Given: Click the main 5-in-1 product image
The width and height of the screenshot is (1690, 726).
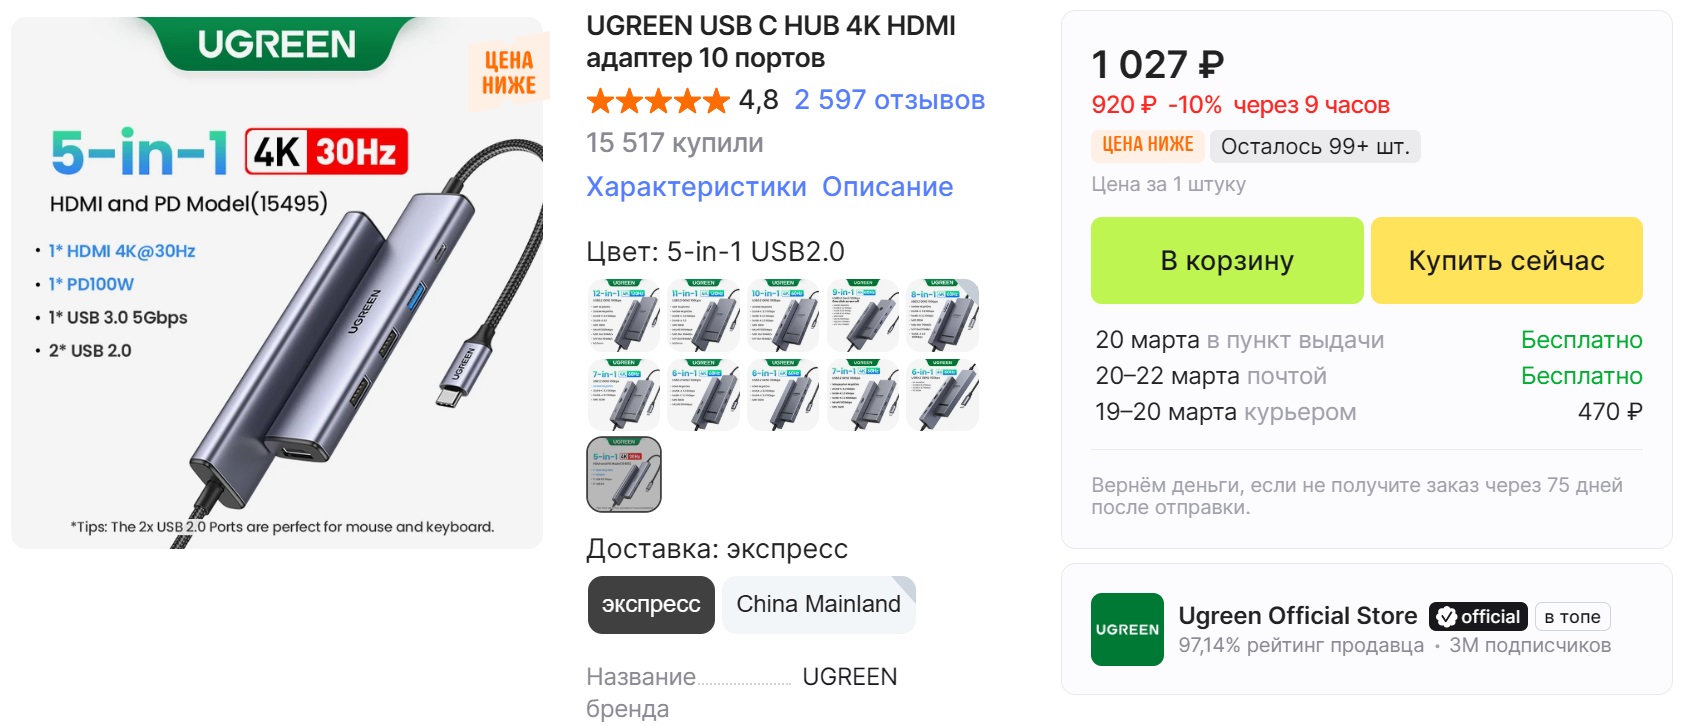Looking at the screenshot, I should click(x=277, y=282).
